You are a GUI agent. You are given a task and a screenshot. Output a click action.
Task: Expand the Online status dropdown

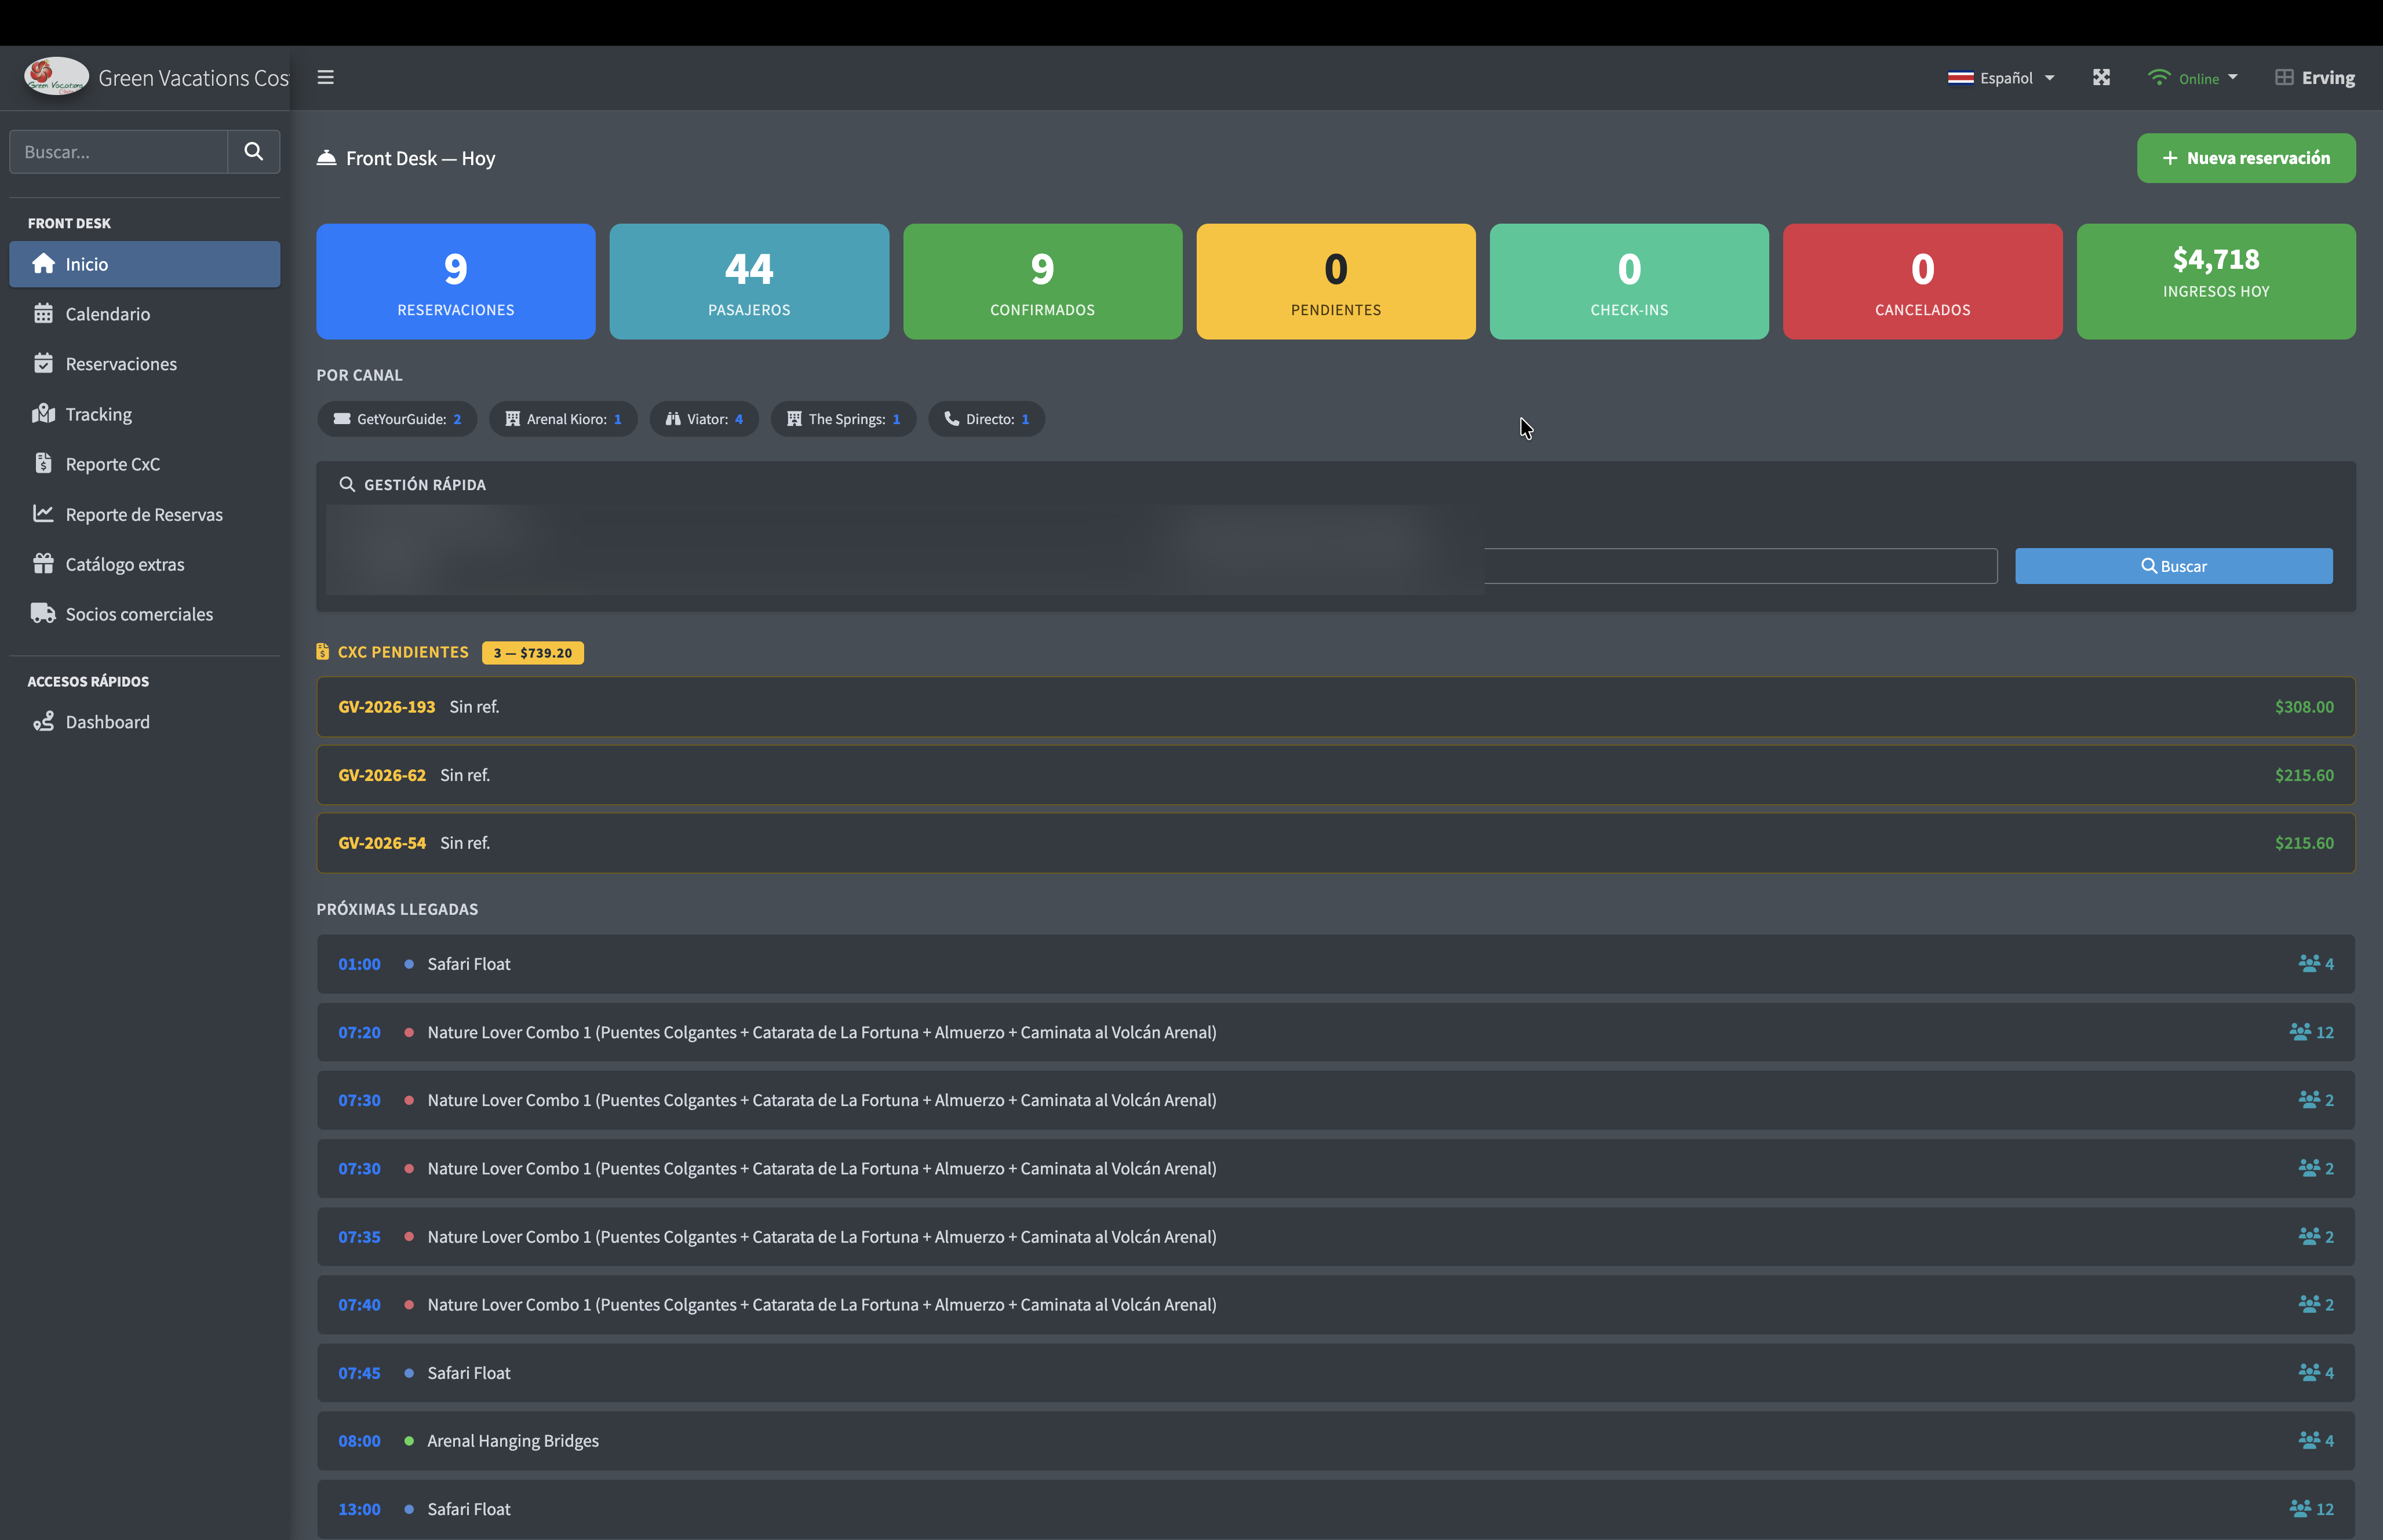pos(2192,77)
